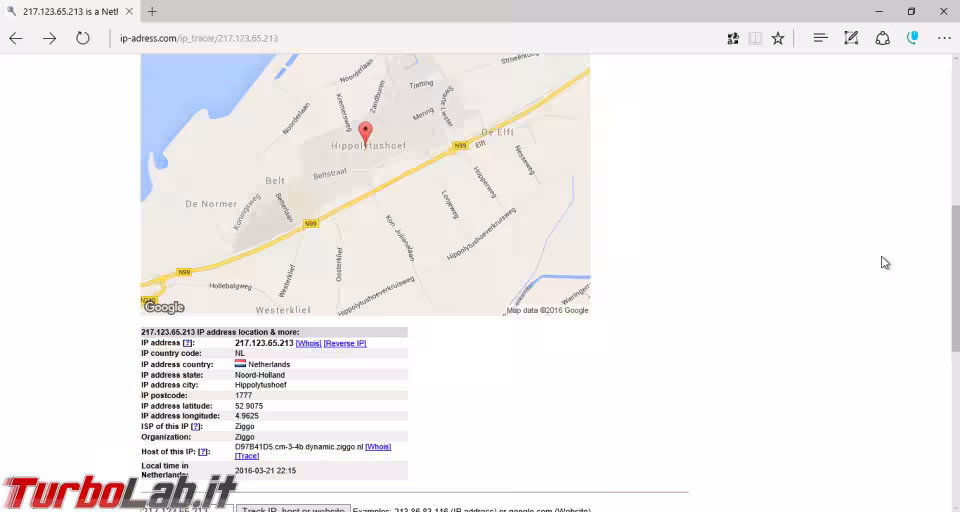
Task: Open the More (three dots) menu
Action: 944,38
